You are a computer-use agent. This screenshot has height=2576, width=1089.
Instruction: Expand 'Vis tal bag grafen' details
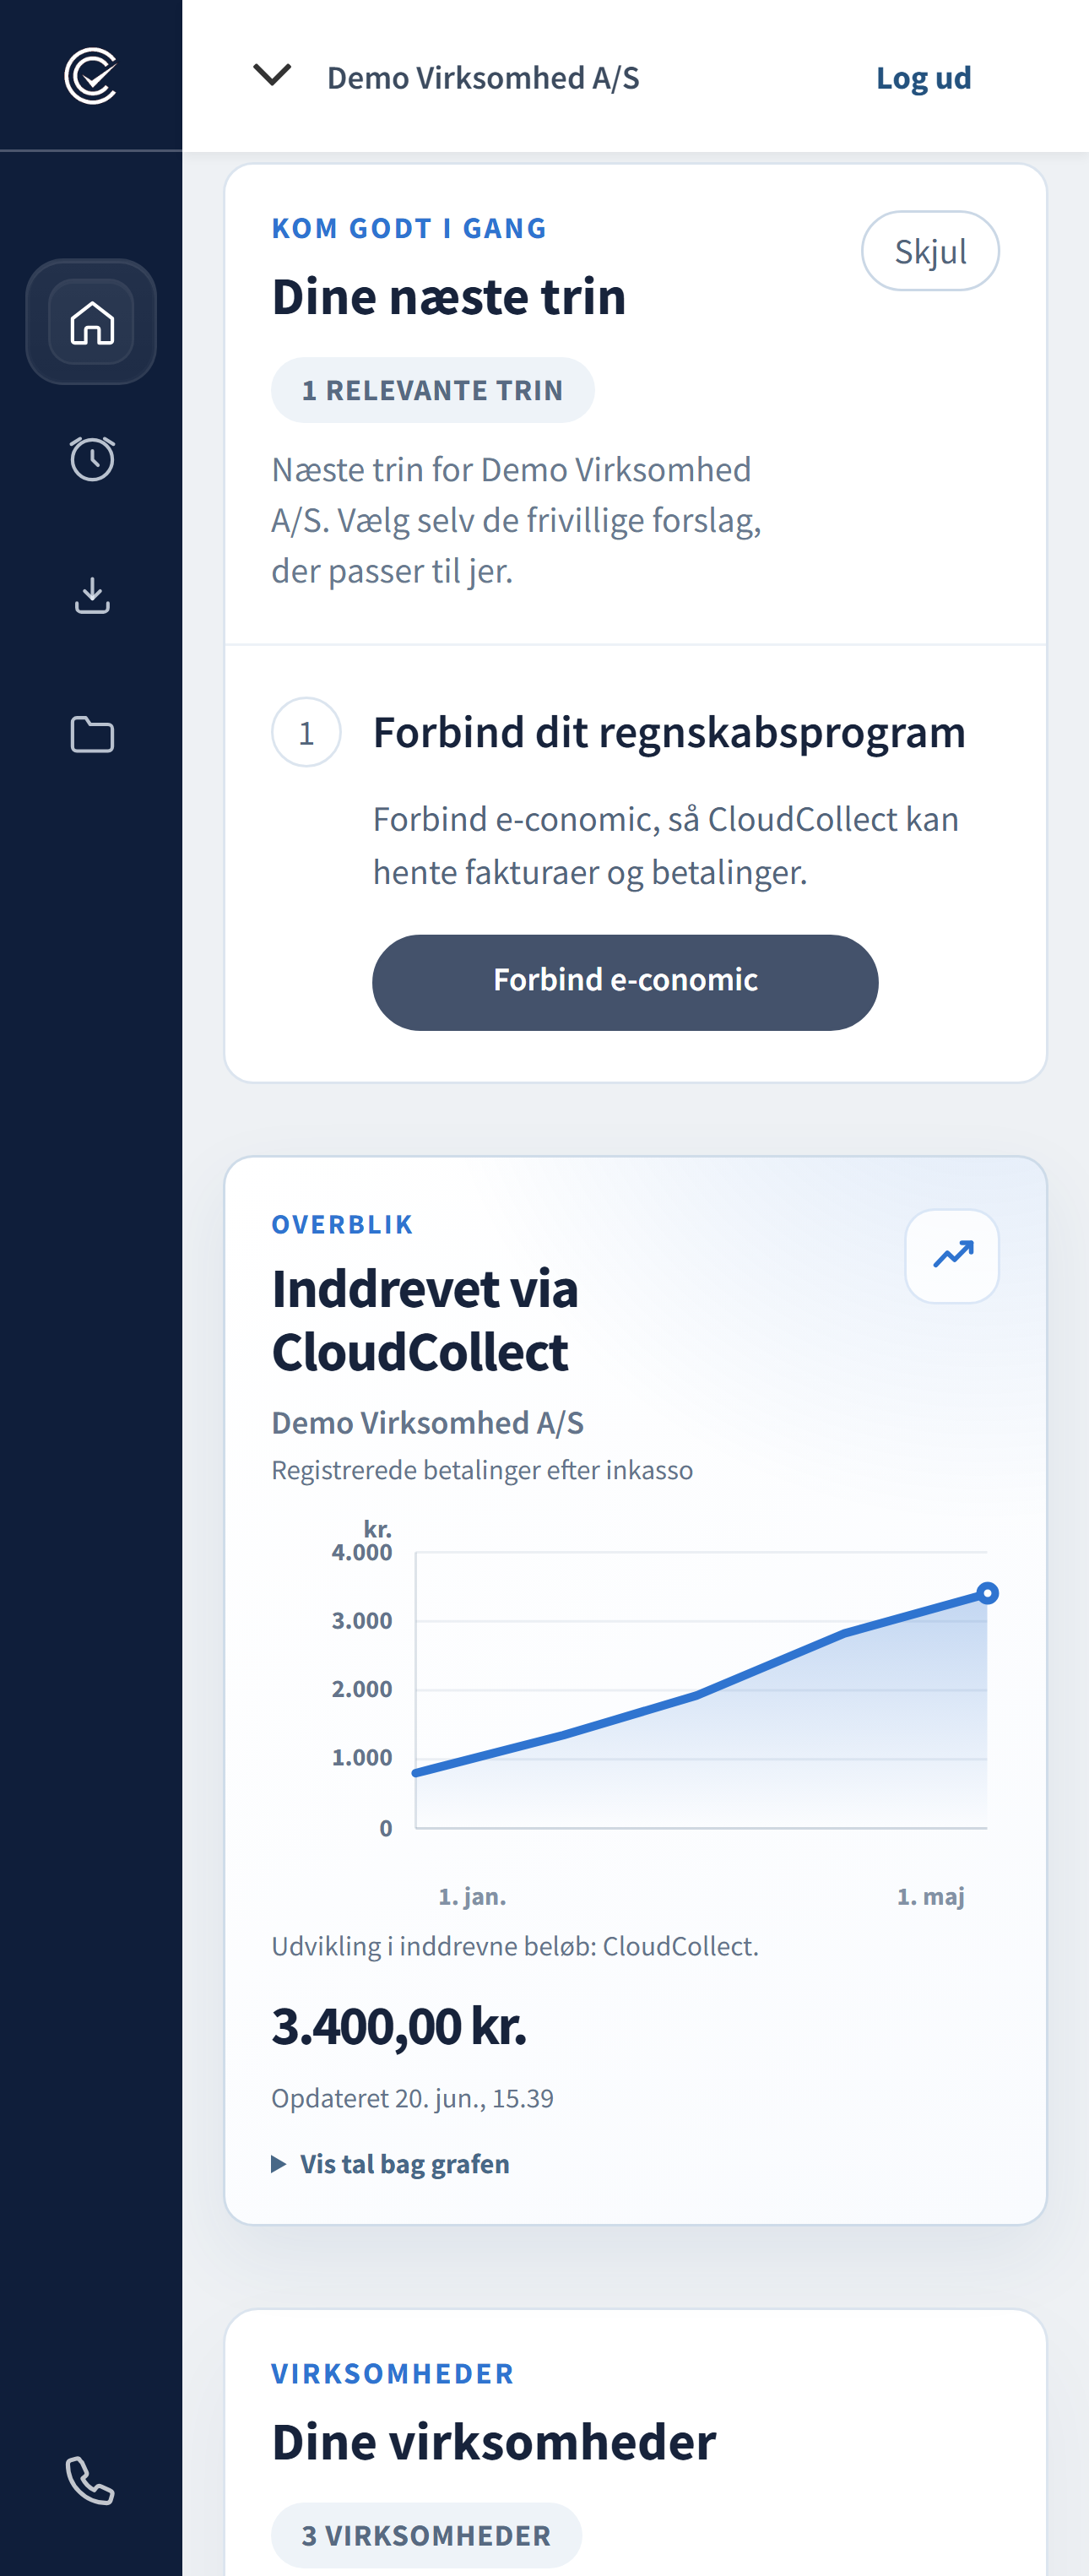[391, 2163]
